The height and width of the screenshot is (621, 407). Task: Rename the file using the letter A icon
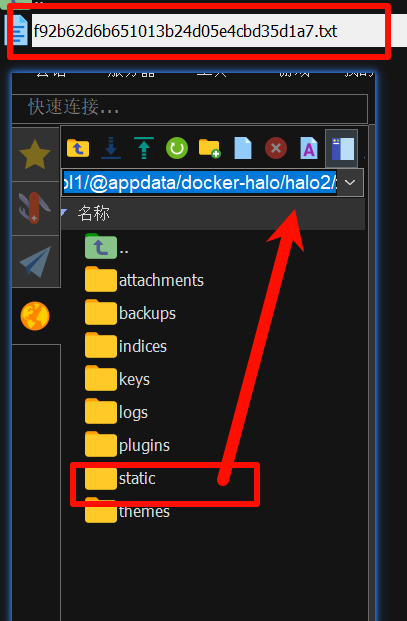[309, 148]
